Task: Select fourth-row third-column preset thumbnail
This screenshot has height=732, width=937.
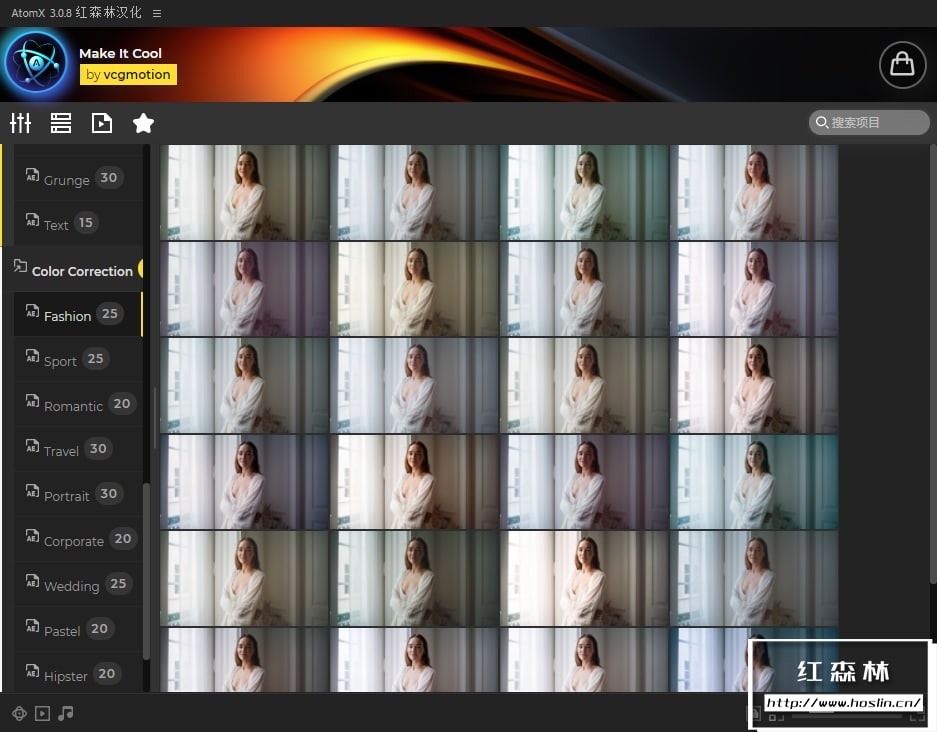Action: coord(584,482)
